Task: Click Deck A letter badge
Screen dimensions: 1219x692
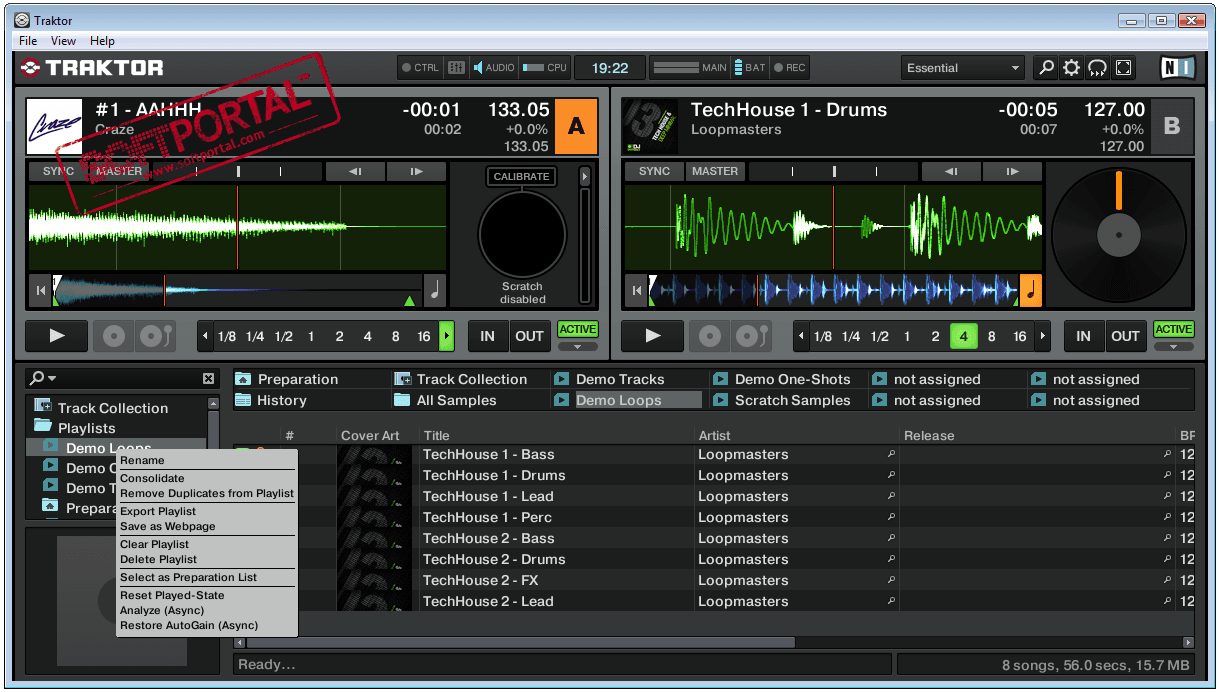Action: pyautogui.click(x=576, y=126)
